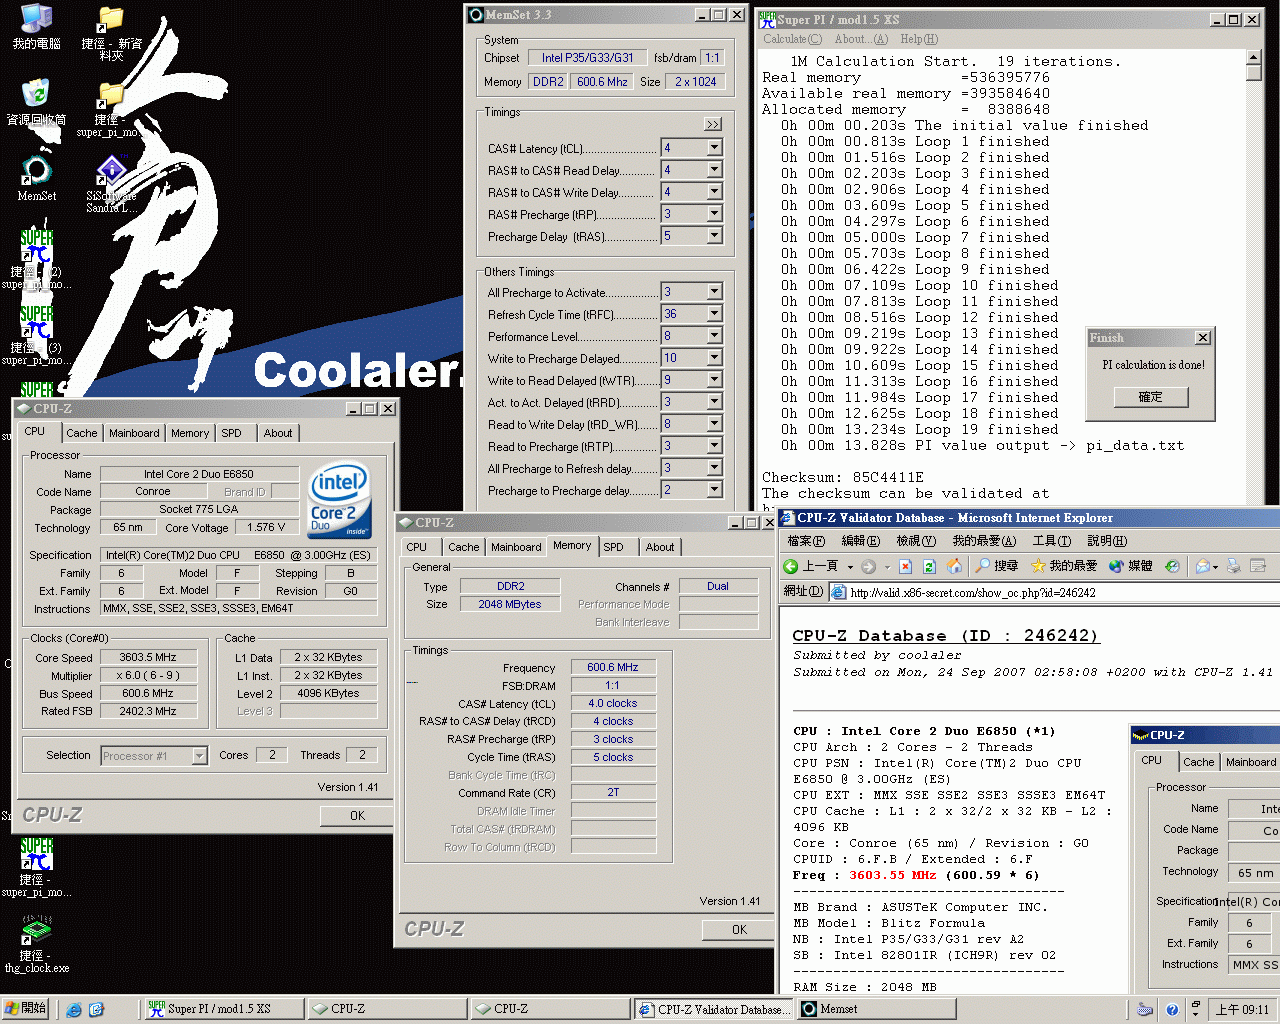Screen dimensions: 1280x1024
Task: Open the Recycle Bin desktop icon
Action: click(x=36, y=103)
